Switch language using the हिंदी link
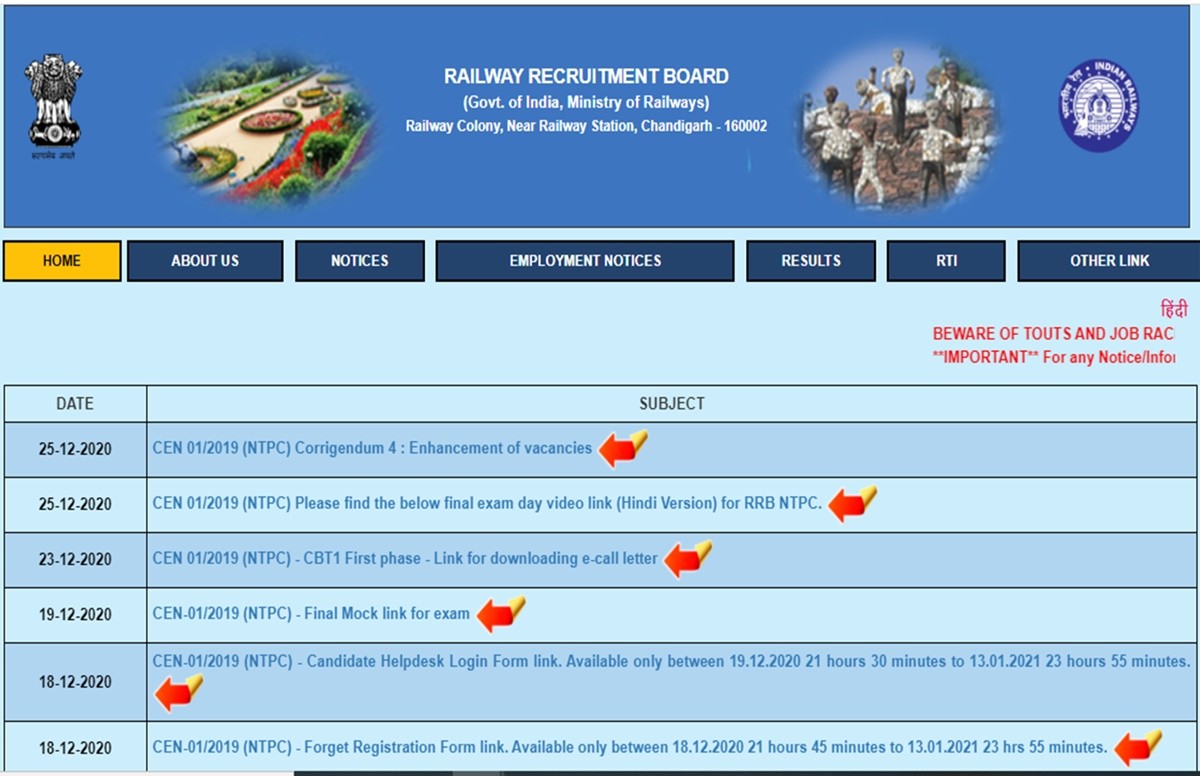Image resolution: width=1200 pixels, height=776 pixels. pyautogui.click(x=1173, y=310)
